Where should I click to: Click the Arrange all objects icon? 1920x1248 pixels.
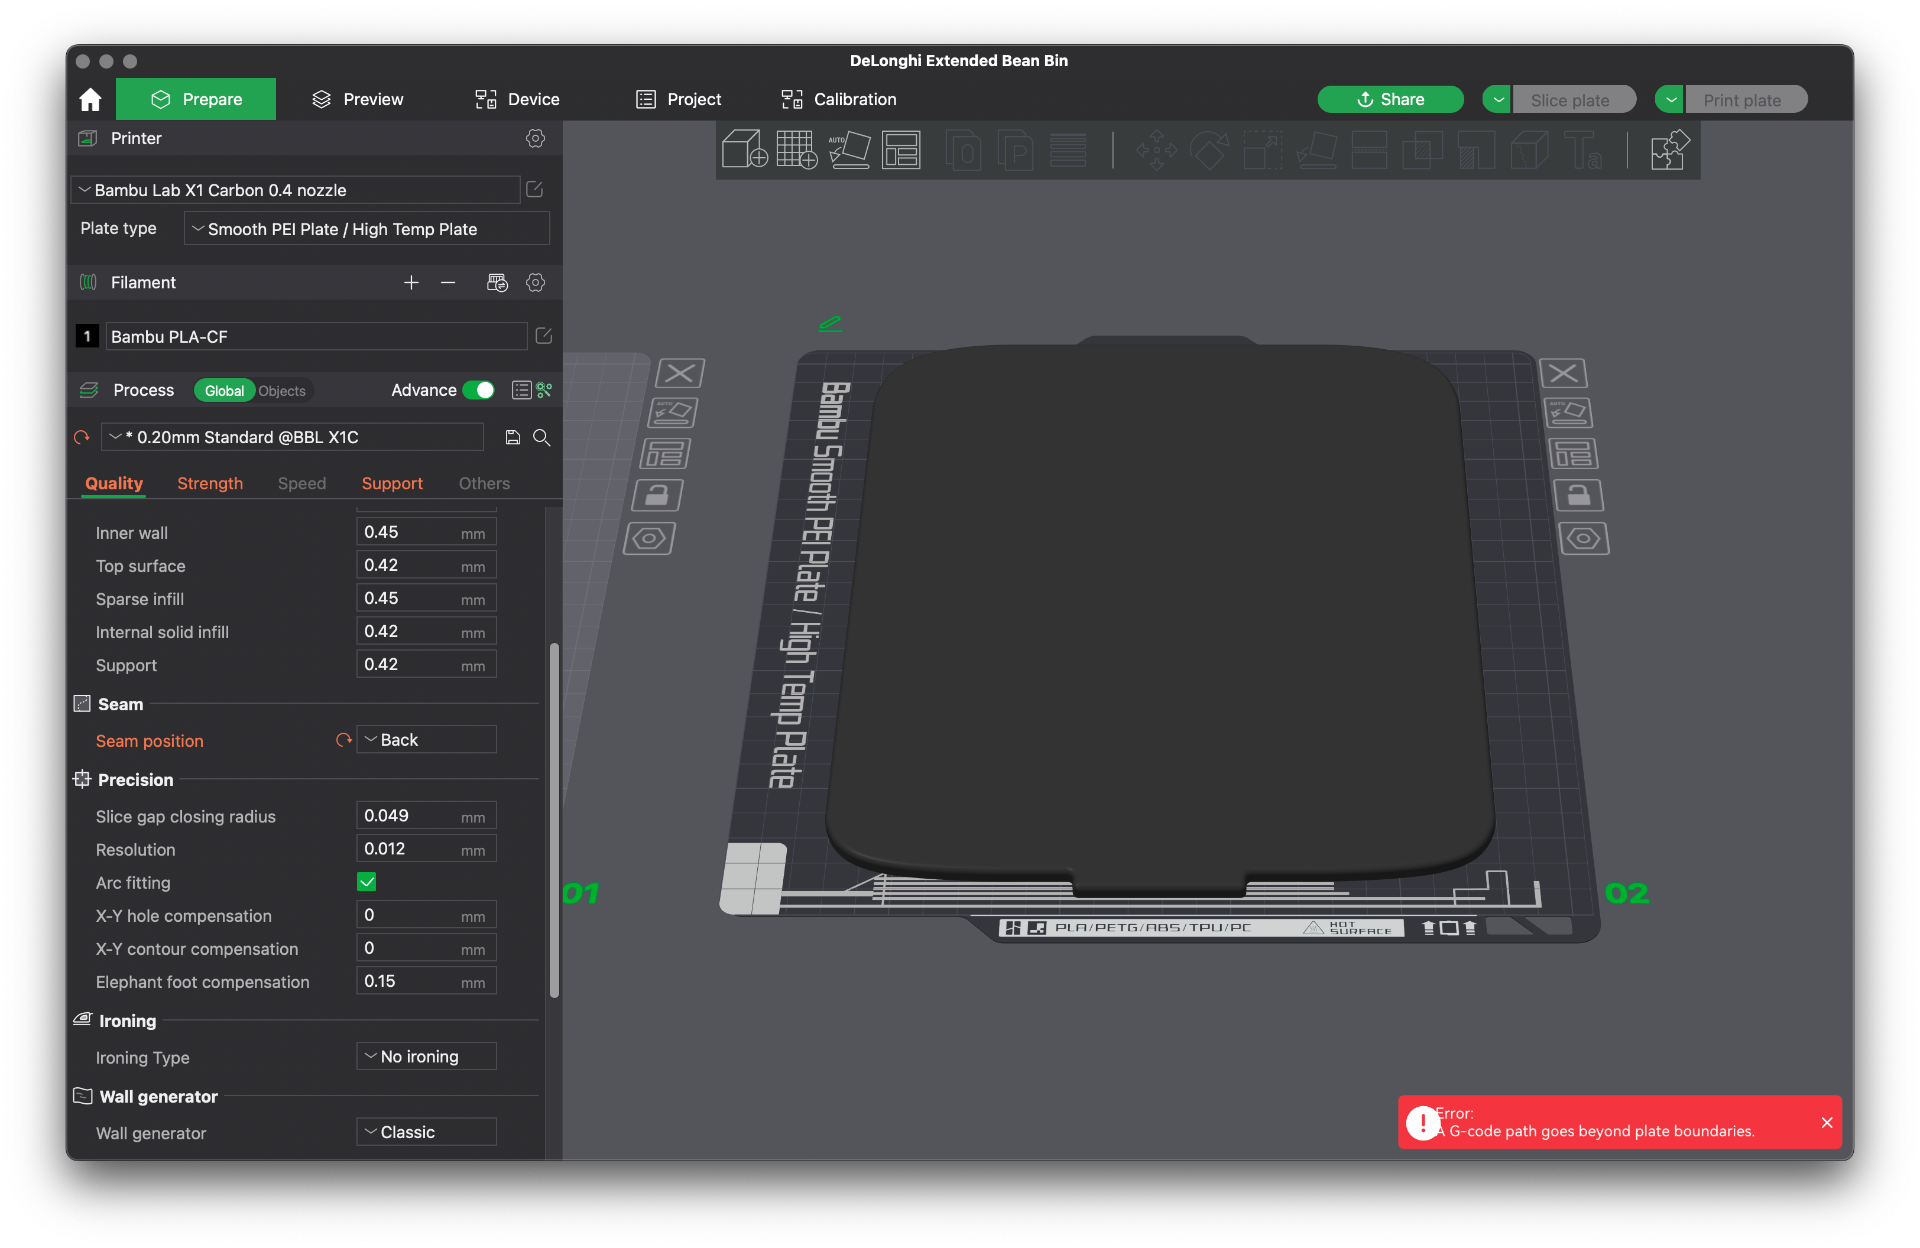click(901, 150)
